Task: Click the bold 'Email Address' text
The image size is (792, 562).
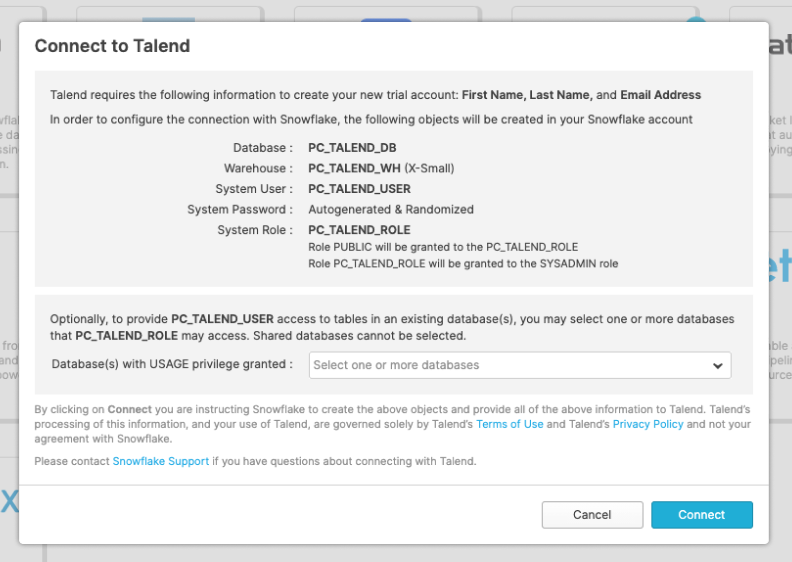Action: (660, 95)
